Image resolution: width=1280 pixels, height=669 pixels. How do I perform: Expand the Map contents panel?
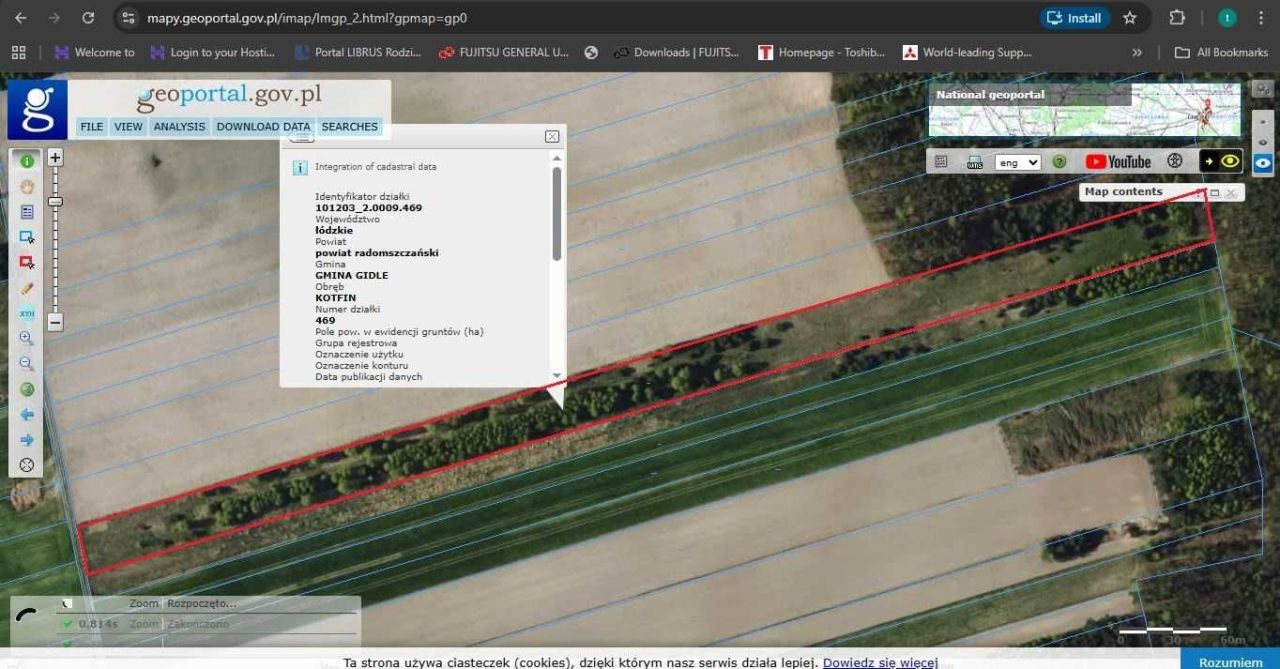coord(1214,192)
